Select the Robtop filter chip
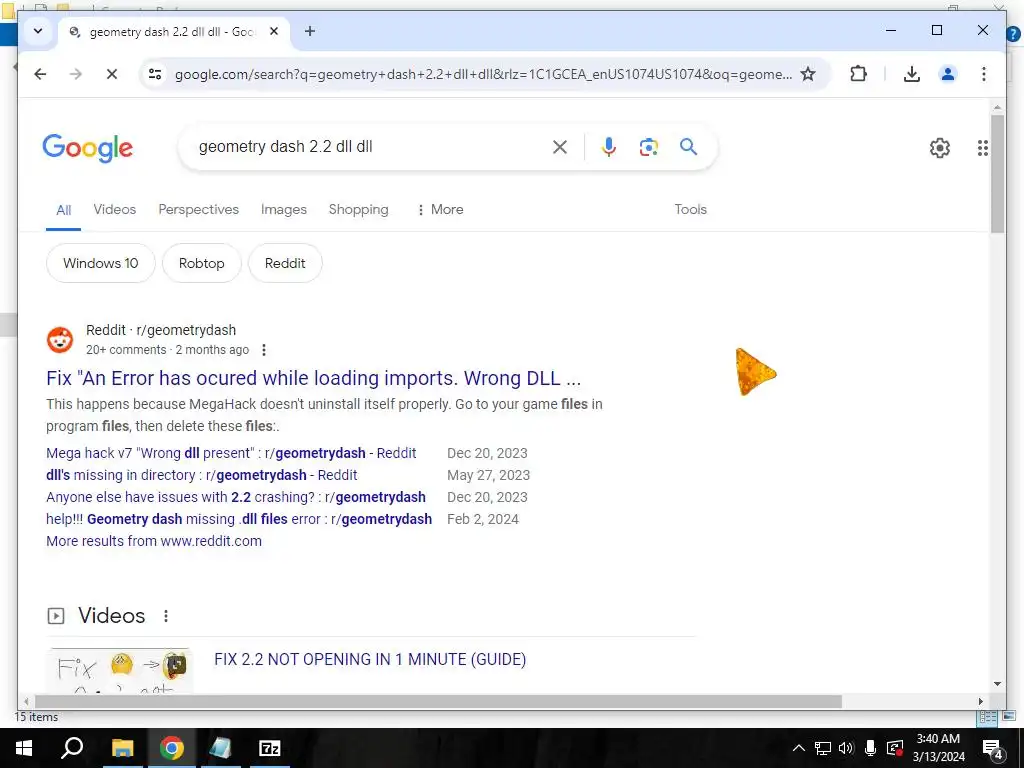The image size is (1024, 768). click(201, 263)
